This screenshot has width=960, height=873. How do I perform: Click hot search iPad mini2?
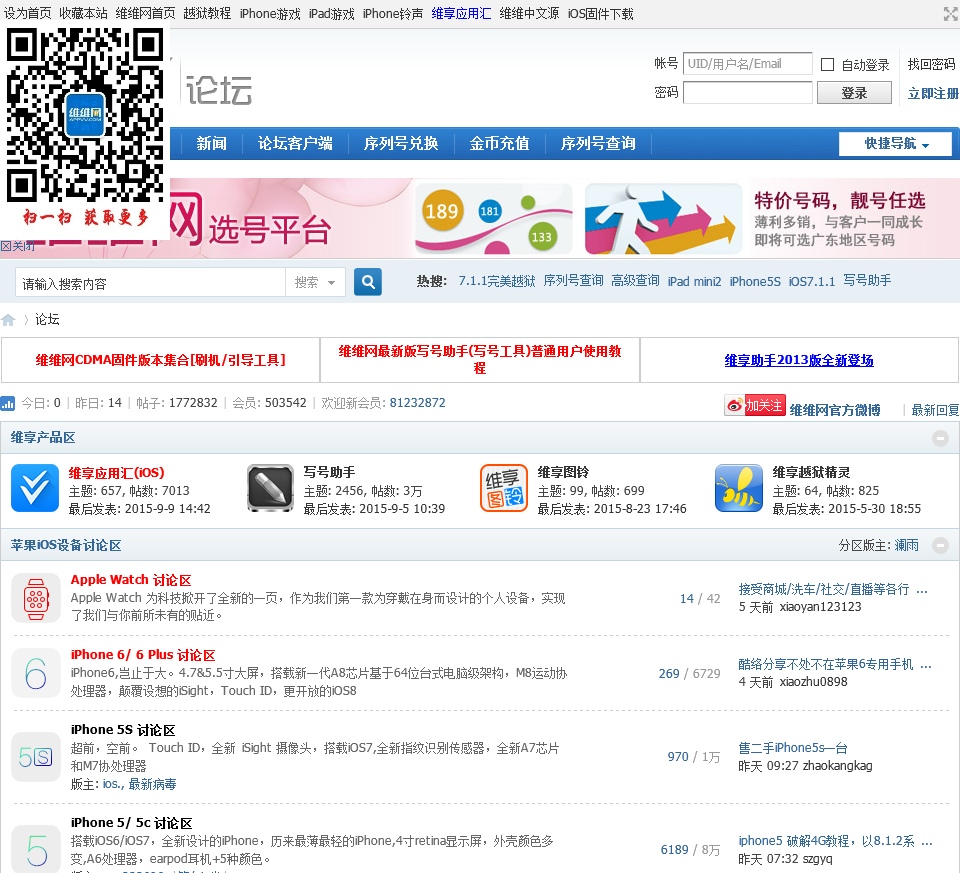click(x=694, y=281)
